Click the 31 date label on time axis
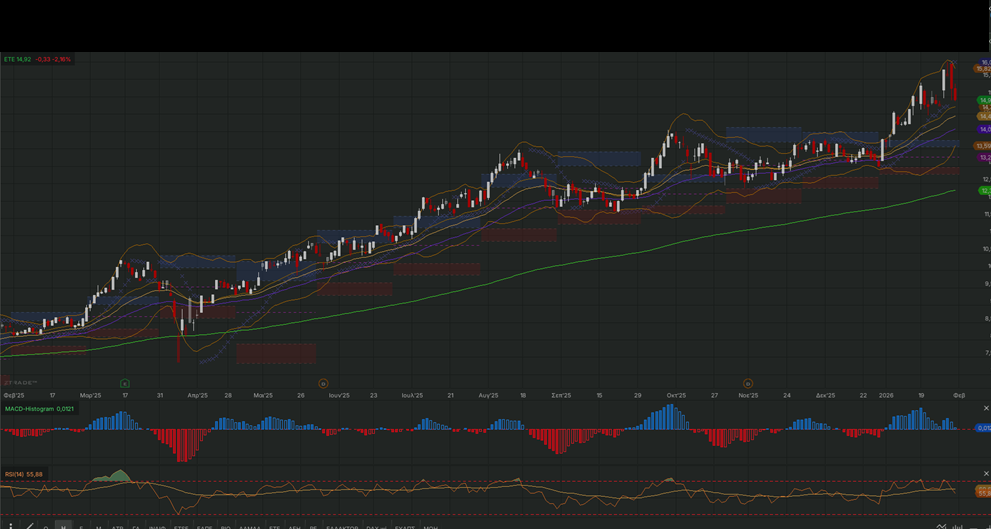This screenshot has width=991, height=529. [x=161, y=396]
